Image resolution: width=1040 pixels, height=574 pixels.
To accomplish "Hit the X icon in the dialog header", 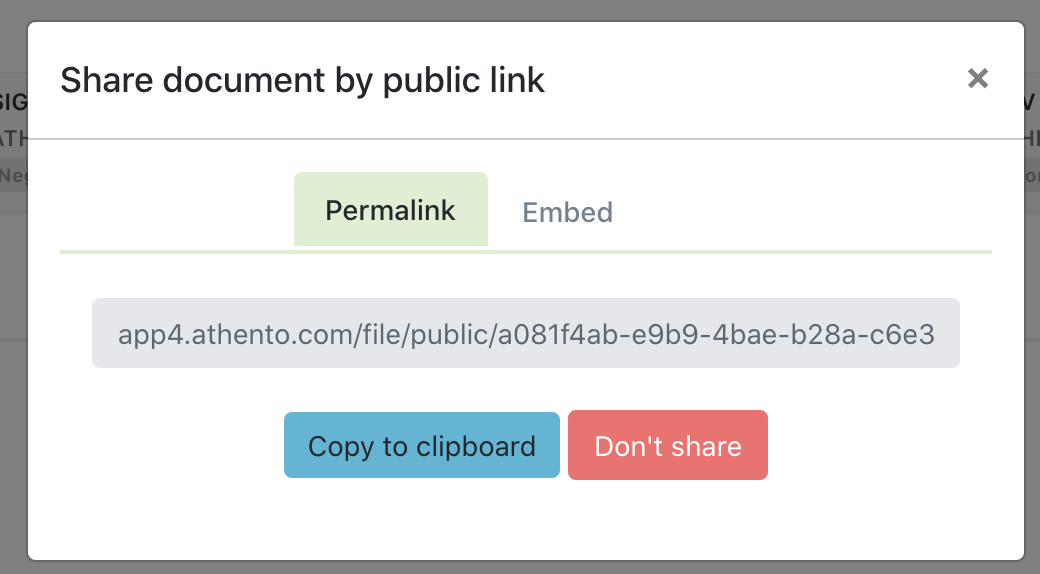I will click(977, 79).
